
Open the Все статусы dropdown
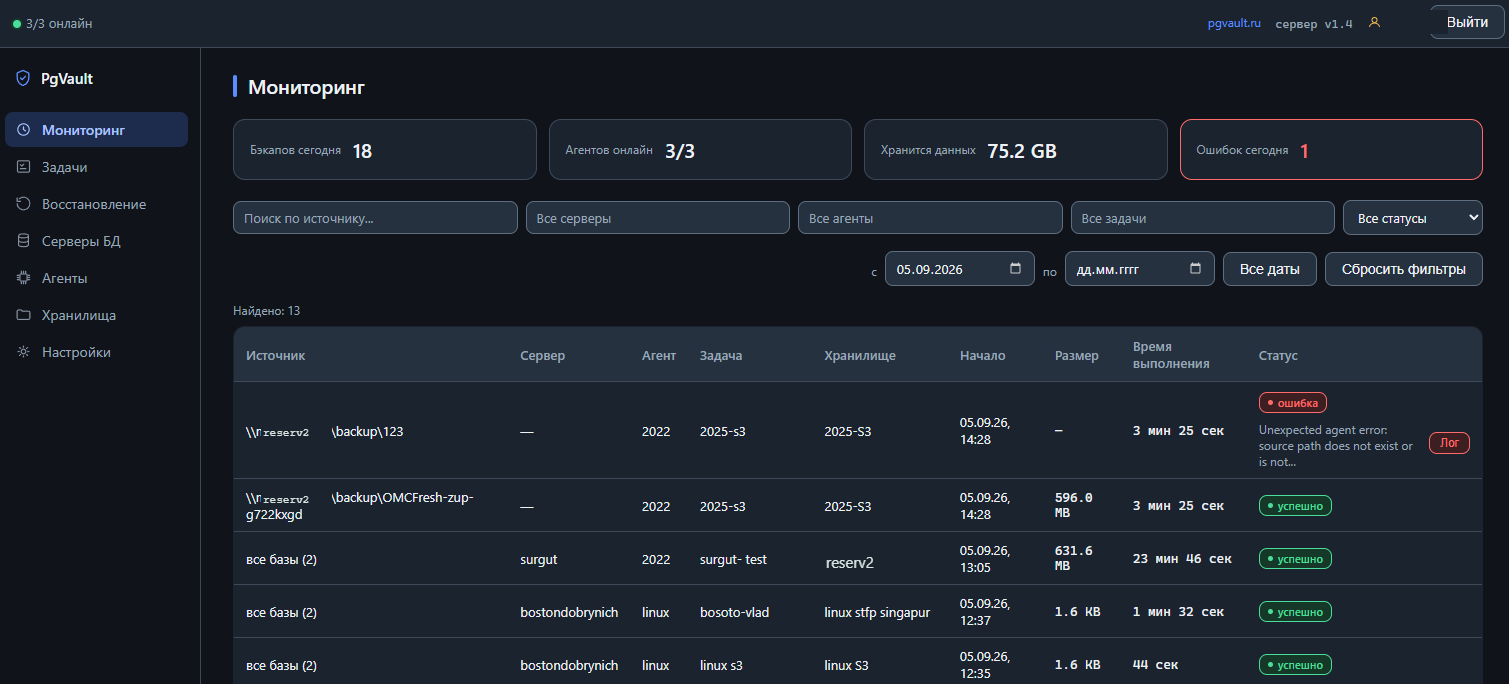(x=1413, y=218)
